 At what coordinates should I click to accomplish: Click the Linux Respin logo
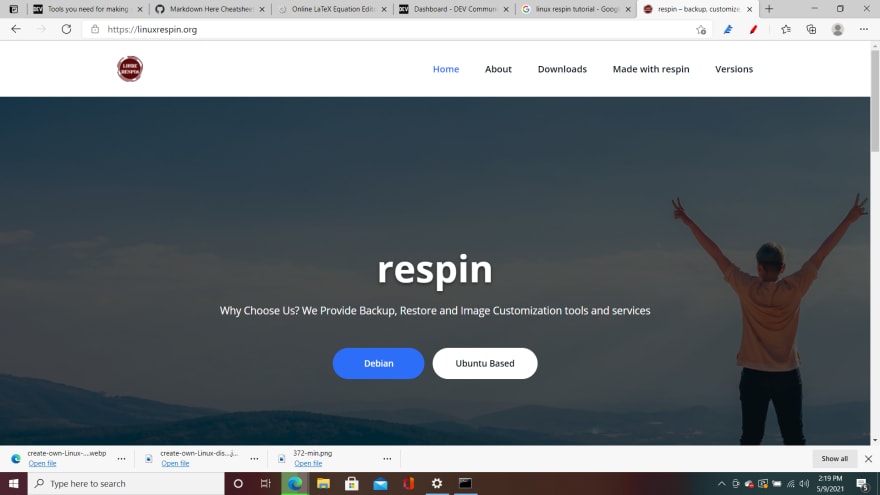point(130,69)
